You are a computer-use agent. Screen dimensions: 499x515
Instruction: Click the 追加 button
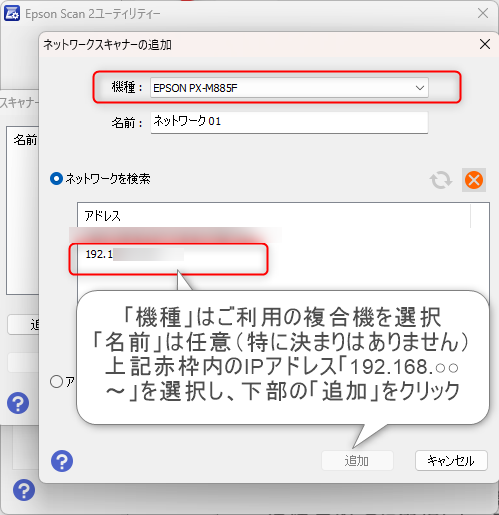[357, 461]
